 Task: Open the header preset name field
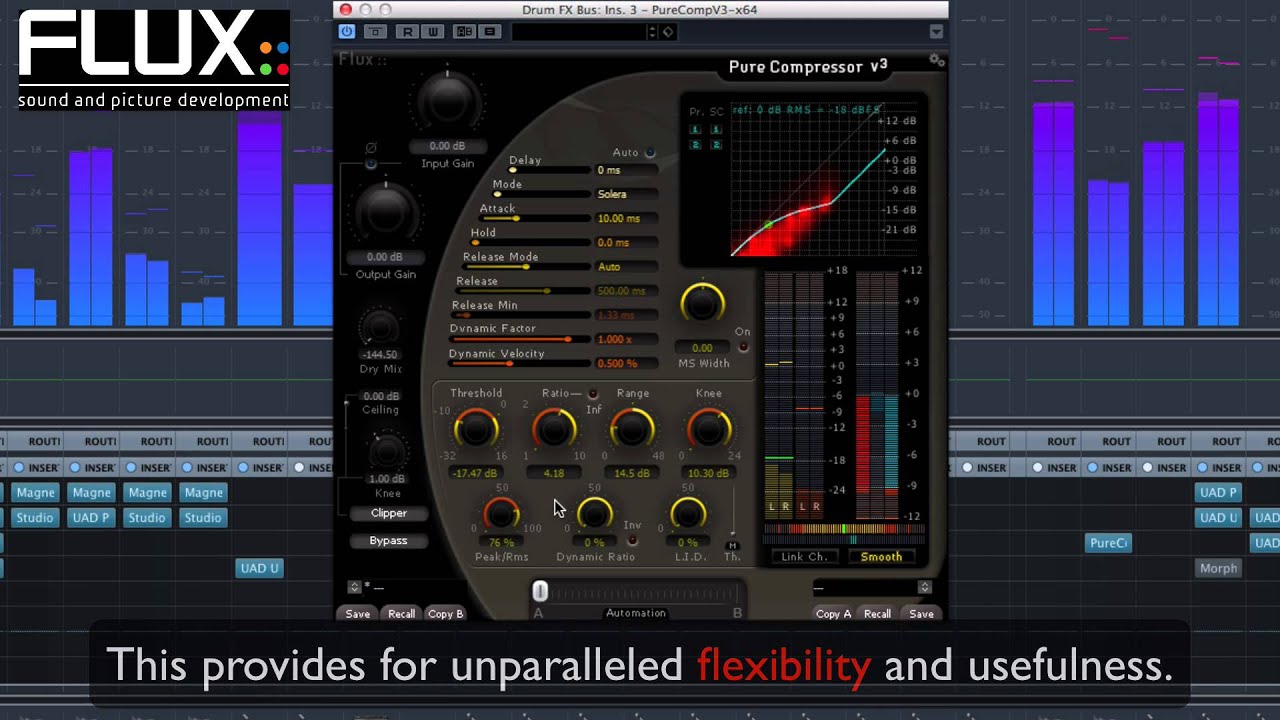click(x=579, y=32)
